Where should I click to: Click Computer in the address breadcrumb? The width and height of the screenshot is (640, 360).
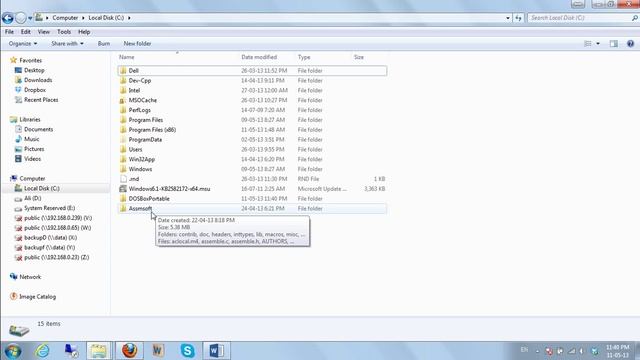(x=65, y=18)
